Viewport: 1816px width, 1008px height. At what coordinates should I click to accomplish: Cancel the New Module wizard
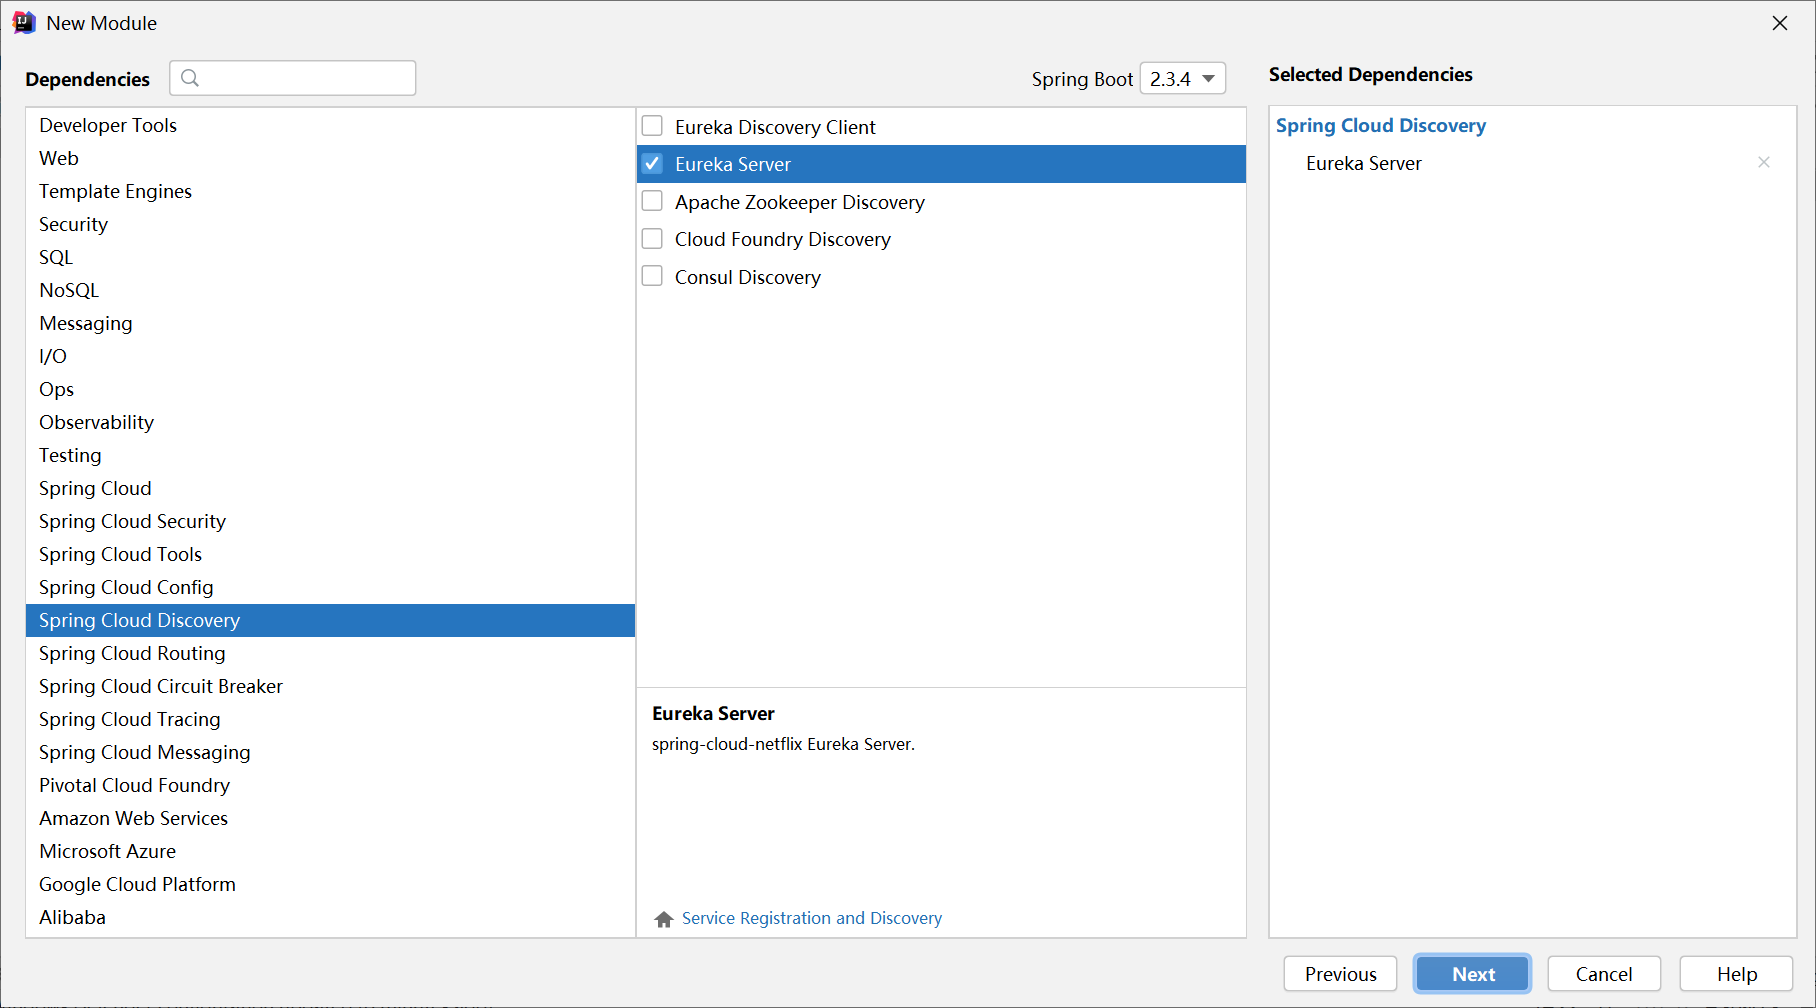pyautogui.click(x=1604, y=974)
